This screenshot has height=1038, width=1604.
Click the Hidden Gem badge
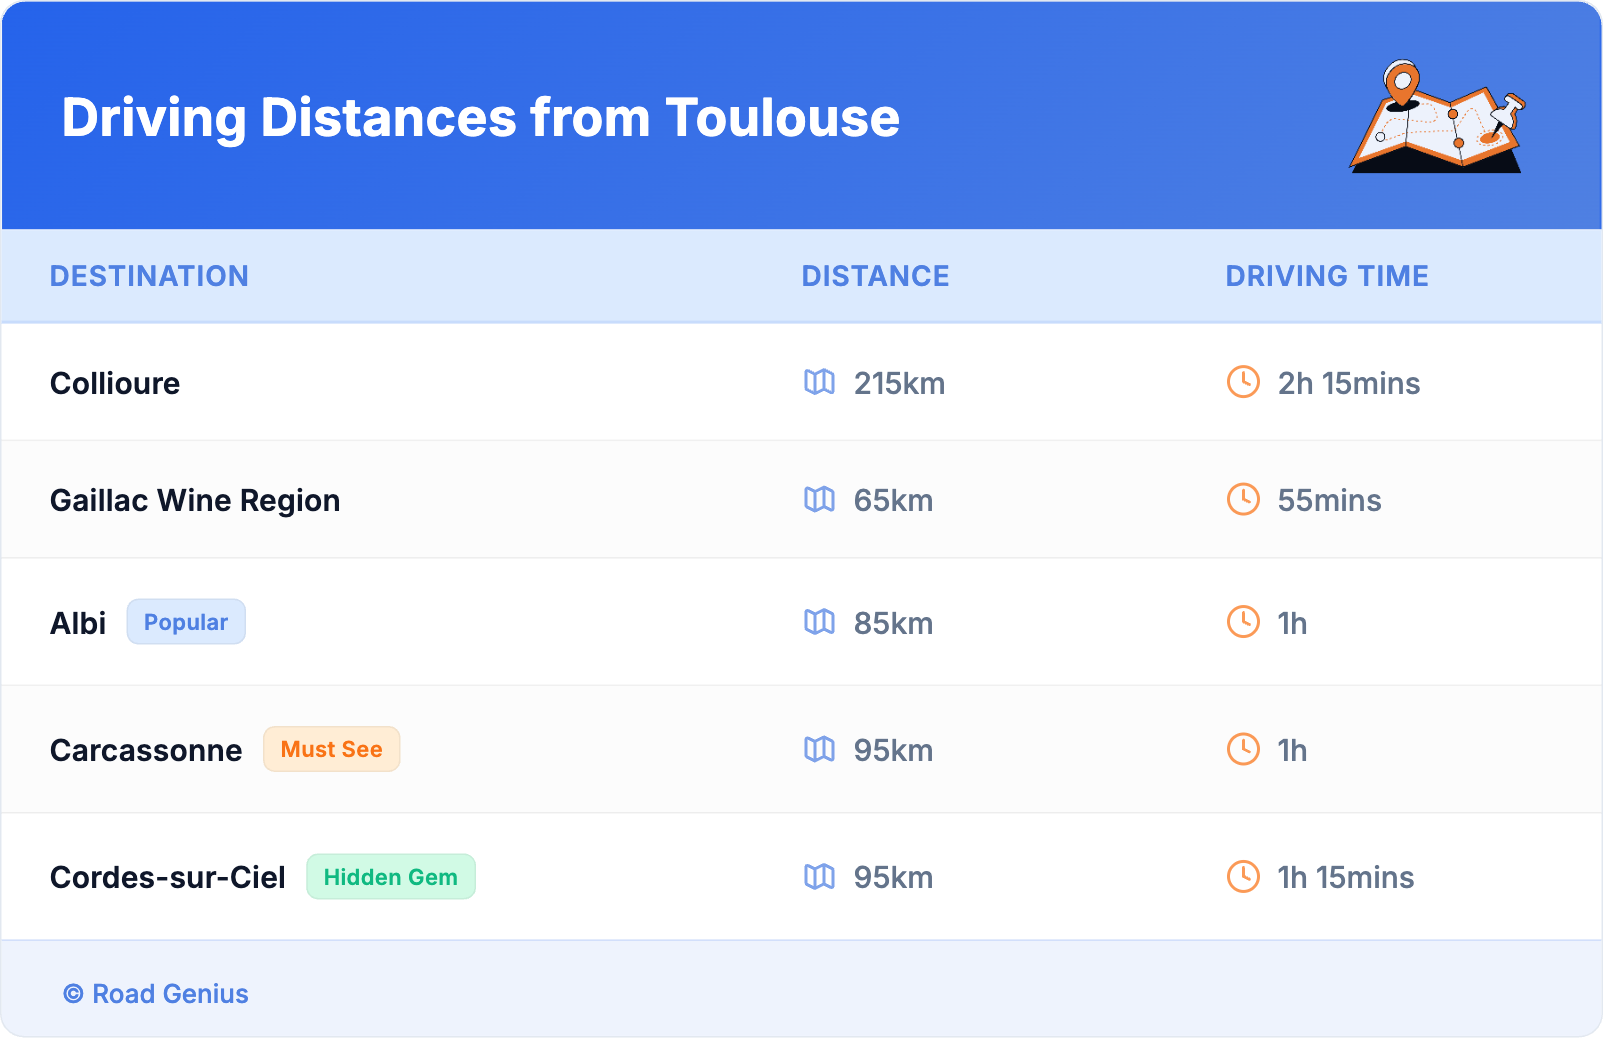[390, 877]
